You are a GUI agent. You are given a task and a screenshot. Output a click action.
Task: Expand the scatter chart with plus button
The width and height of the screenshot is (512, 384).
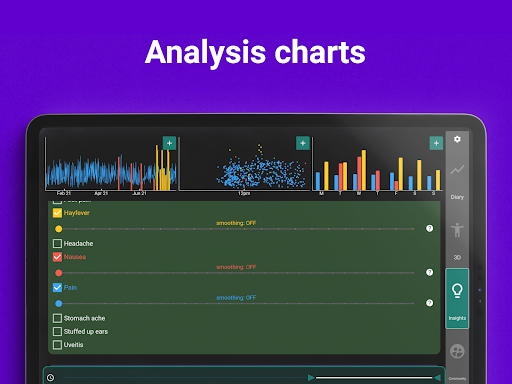303,143
